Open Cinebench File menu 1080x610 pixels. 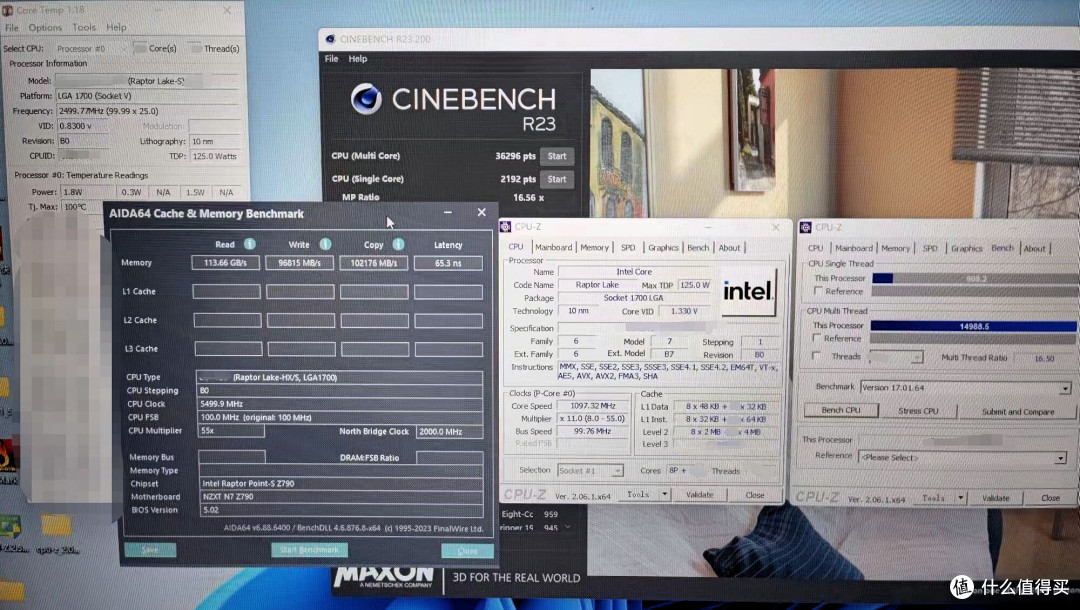[x=331, y=59]
